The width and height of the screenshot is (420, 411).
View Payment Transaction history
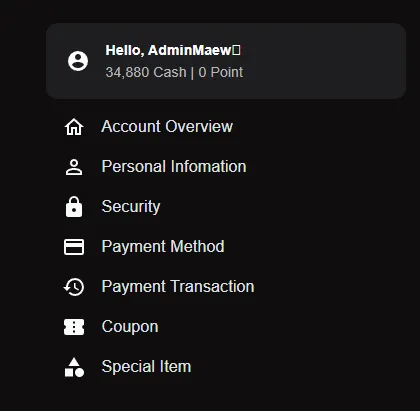coord(178,287)
